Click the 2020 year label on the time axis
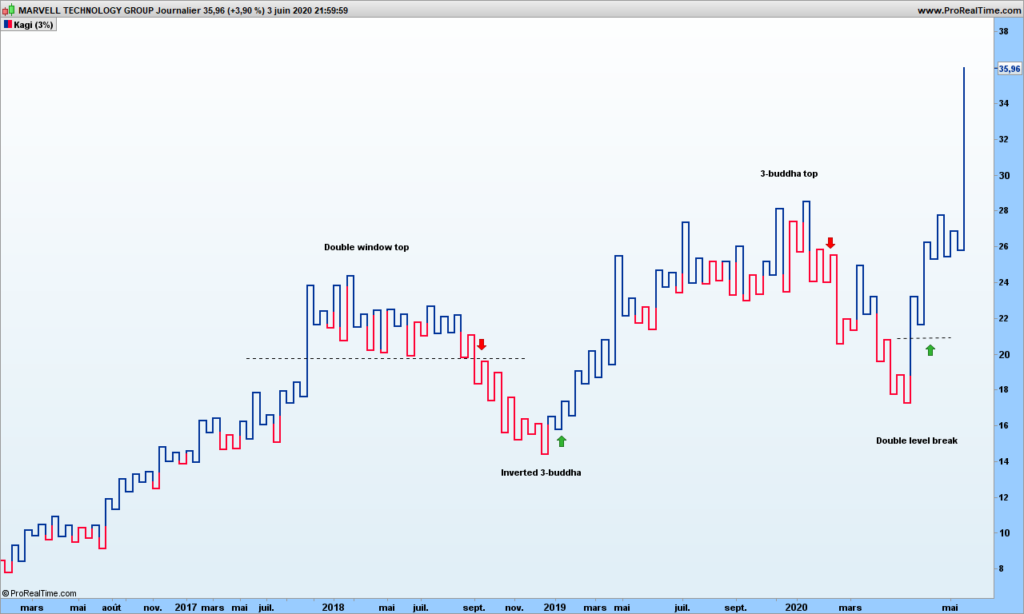This screenshot has height=614, width=1024. (796, 607)
